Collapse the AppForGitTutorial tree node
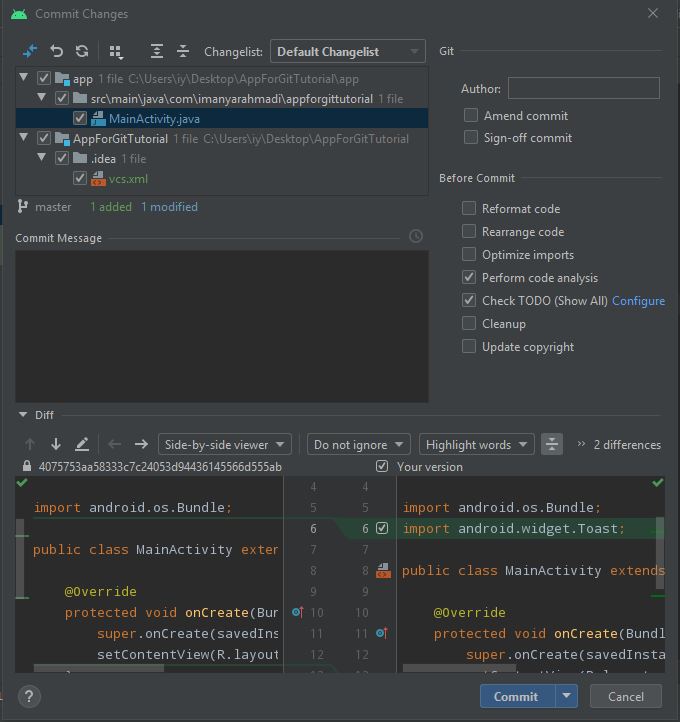Viewport: 680px width, 722px height. click(x=23, y=137)
